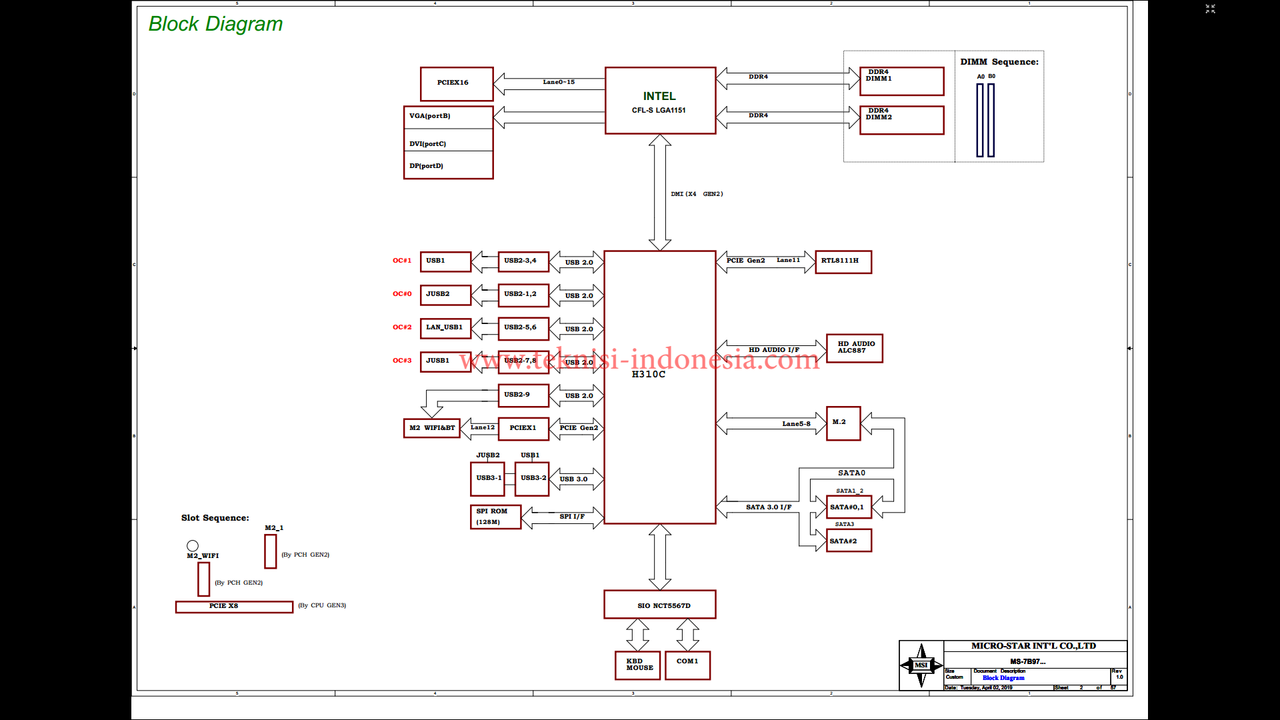This screenshot has width=1280, height=720.
Task: Click the A0 DIMM slot bar
Action: point(980,119)
